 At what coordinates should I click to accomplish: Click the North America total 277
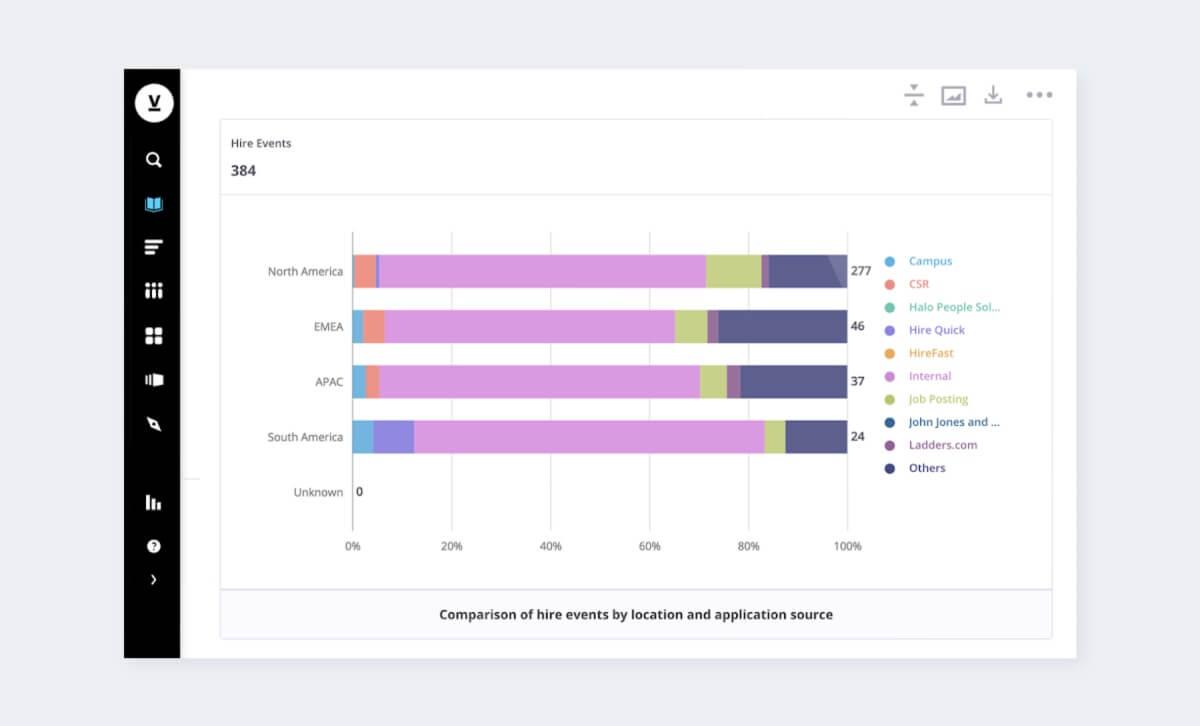click(x=861, y=271)
